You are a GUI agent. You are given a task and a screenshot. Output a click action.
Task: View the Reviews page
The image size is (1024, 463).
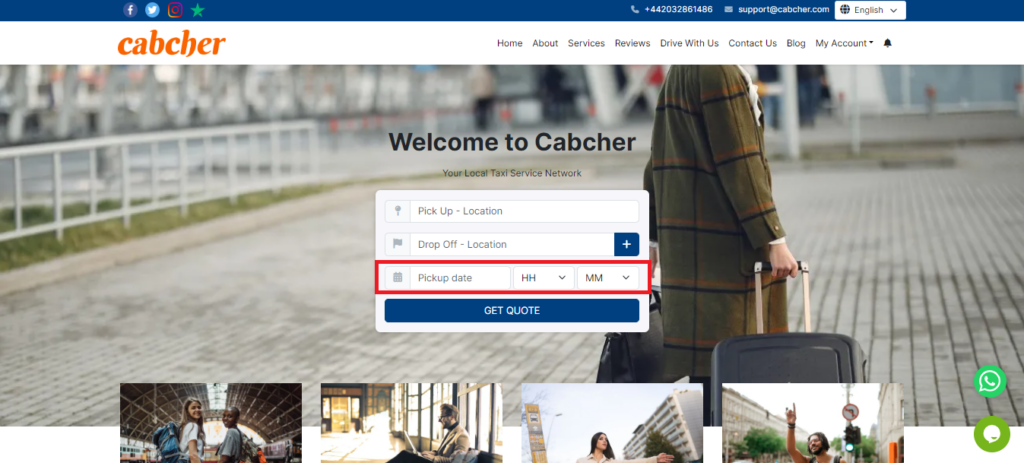(632, 43)
